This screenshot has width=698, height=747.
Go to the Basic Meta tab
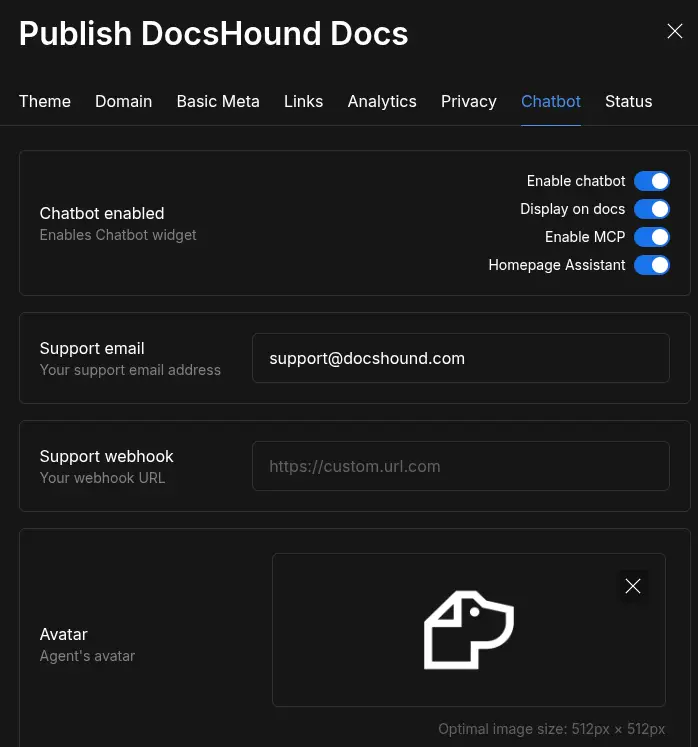click(218, 101)
